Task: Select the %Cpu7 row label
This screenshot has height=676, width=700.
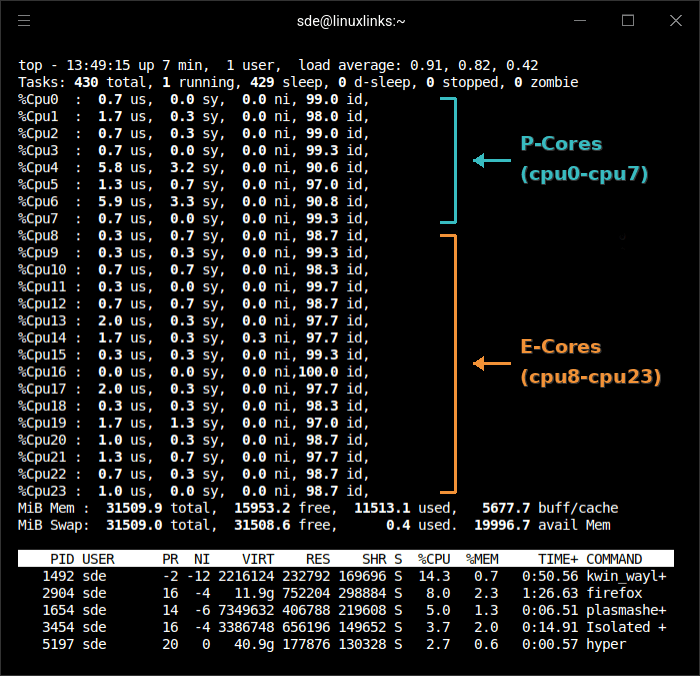Action: pos(38,219)
